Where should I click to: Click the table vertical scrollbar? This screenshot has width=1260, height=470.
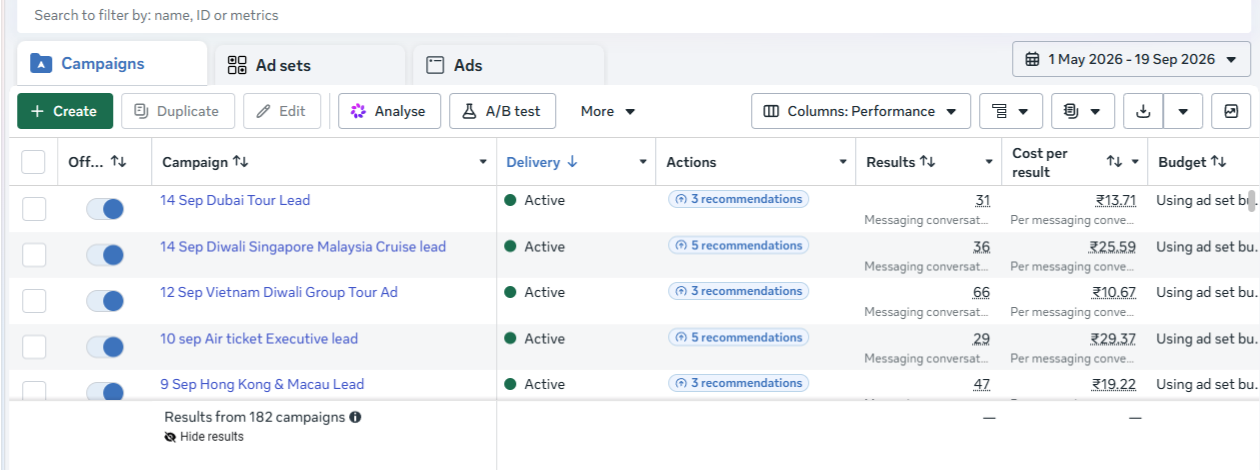(x=1253, y=201)
